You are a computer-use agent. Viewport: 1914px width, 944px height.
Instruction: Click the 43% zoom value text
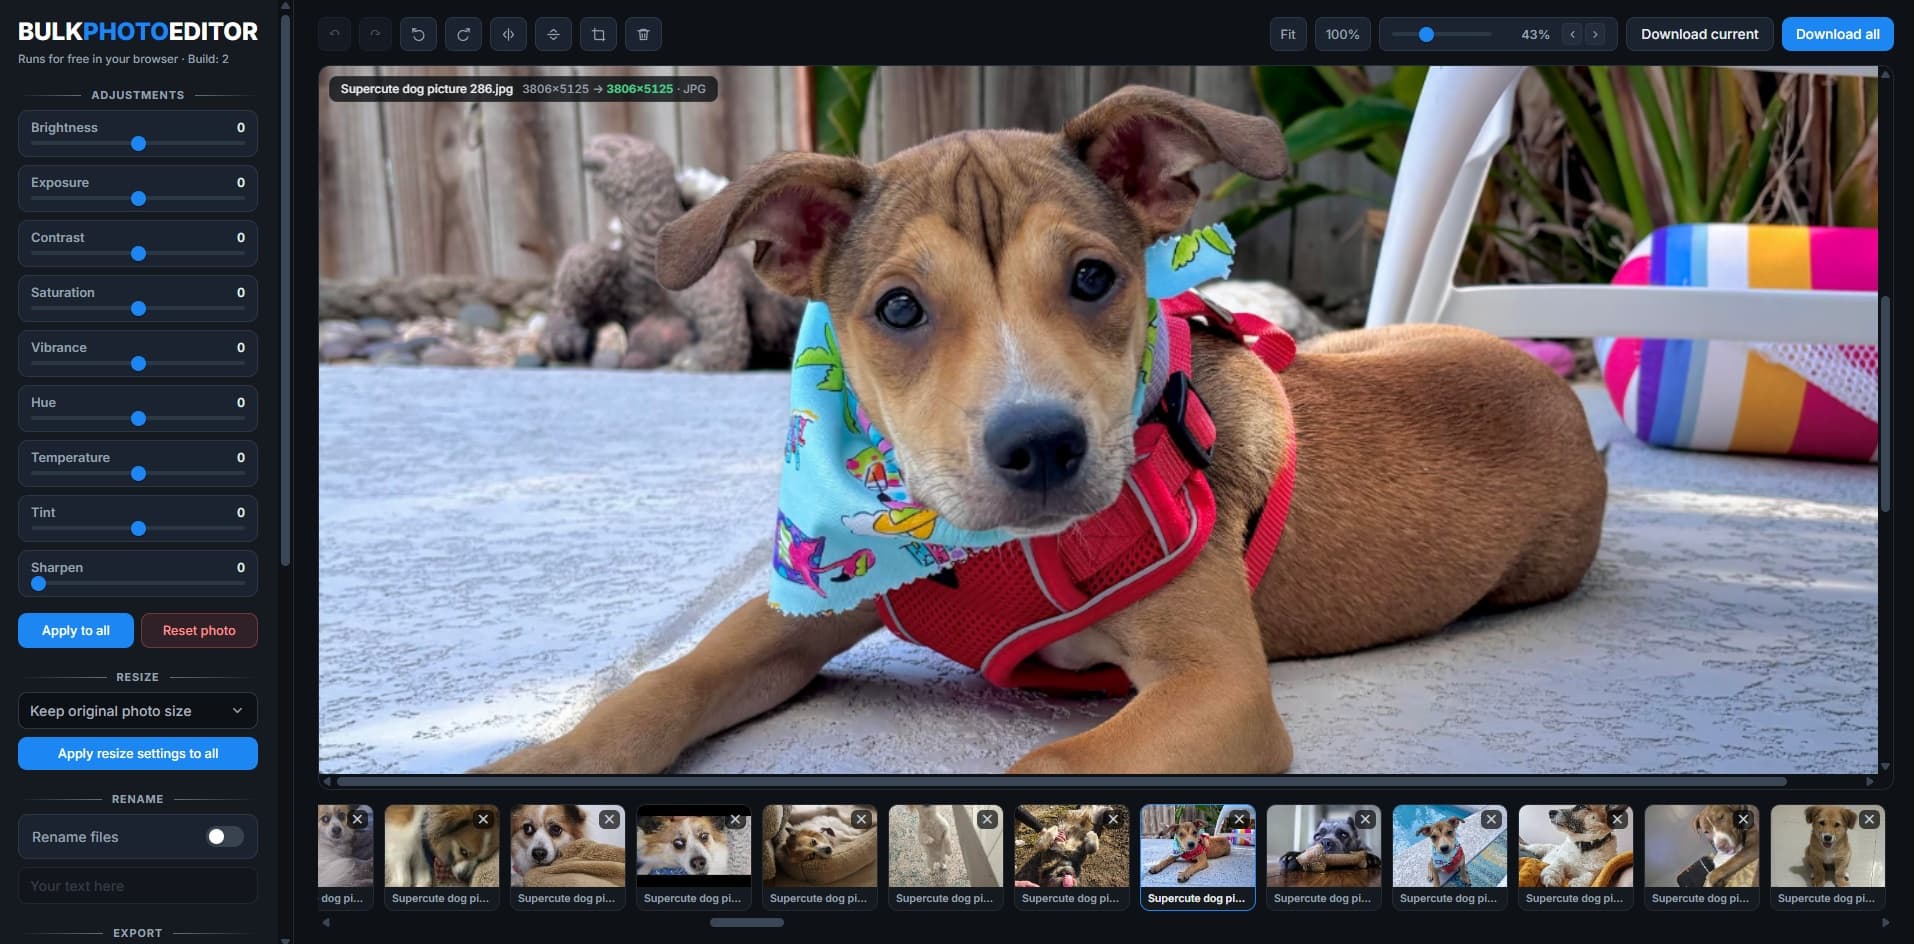pos(1535,34)
